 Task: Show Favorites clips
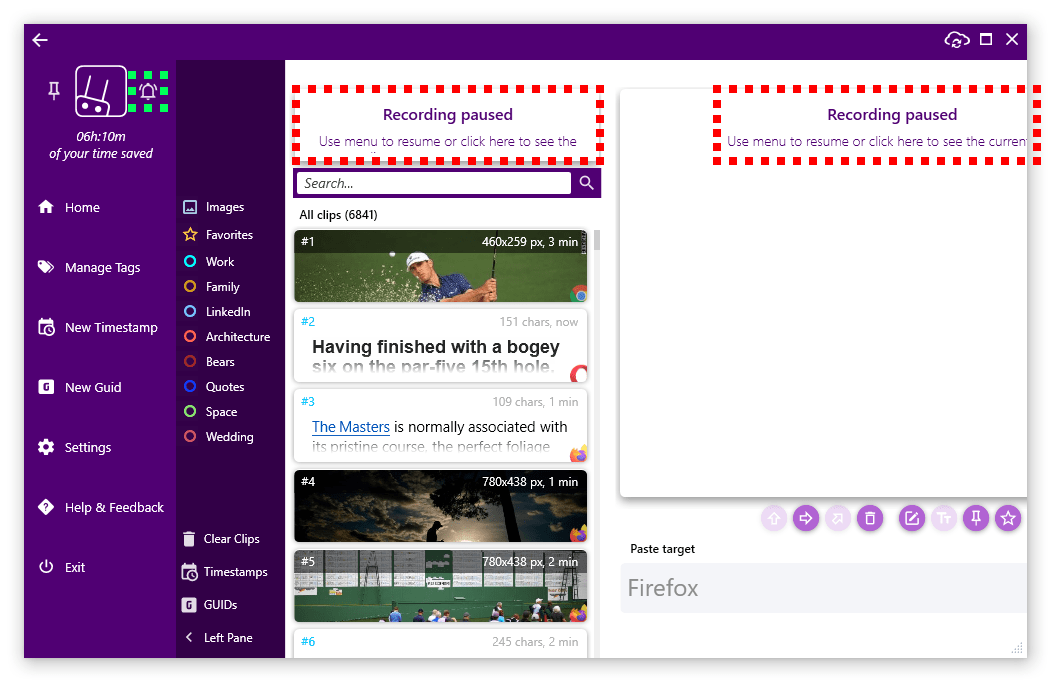point(219,235)
